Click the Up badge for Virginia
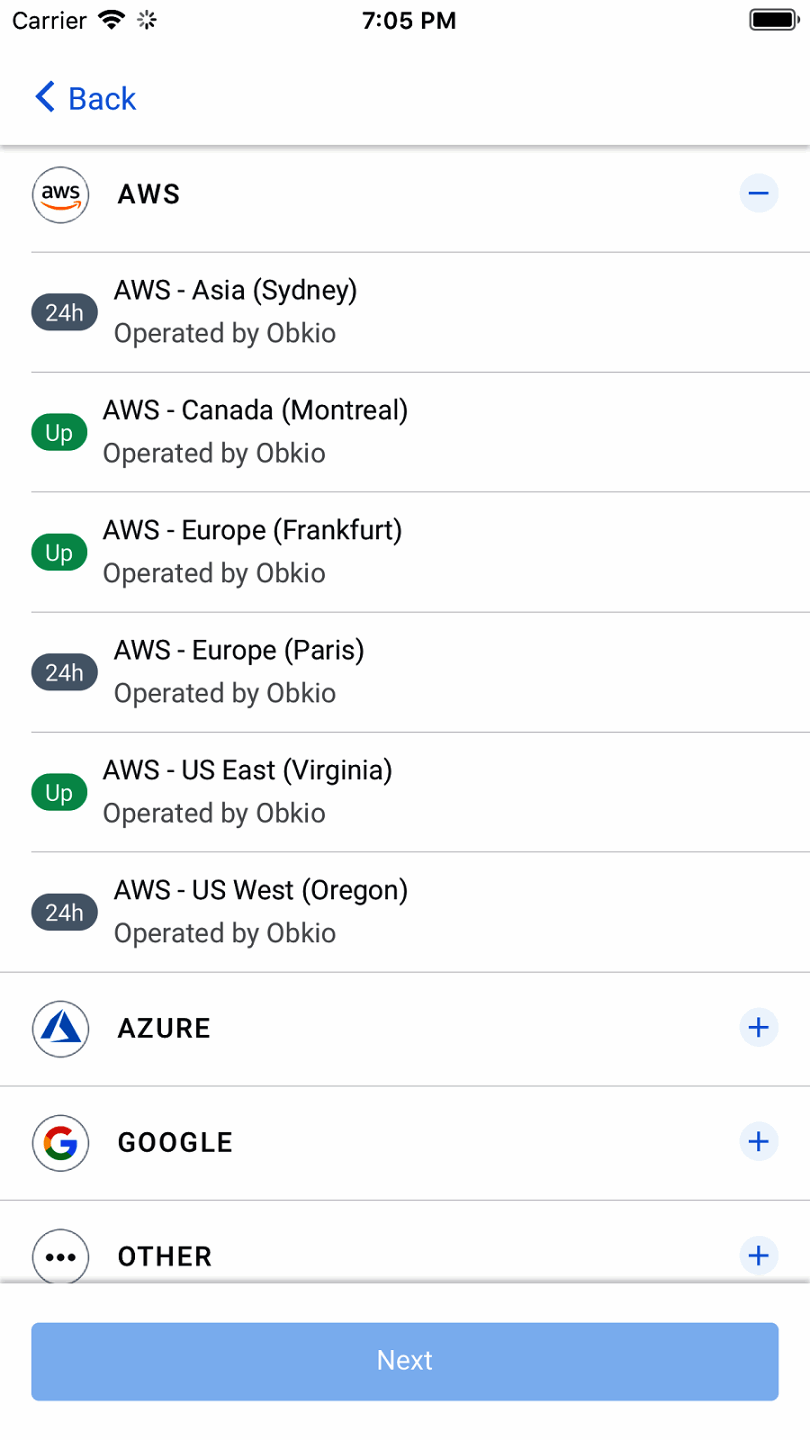Screen dimensions: 810x1440 pyautogui.click(x=59, y=793)
